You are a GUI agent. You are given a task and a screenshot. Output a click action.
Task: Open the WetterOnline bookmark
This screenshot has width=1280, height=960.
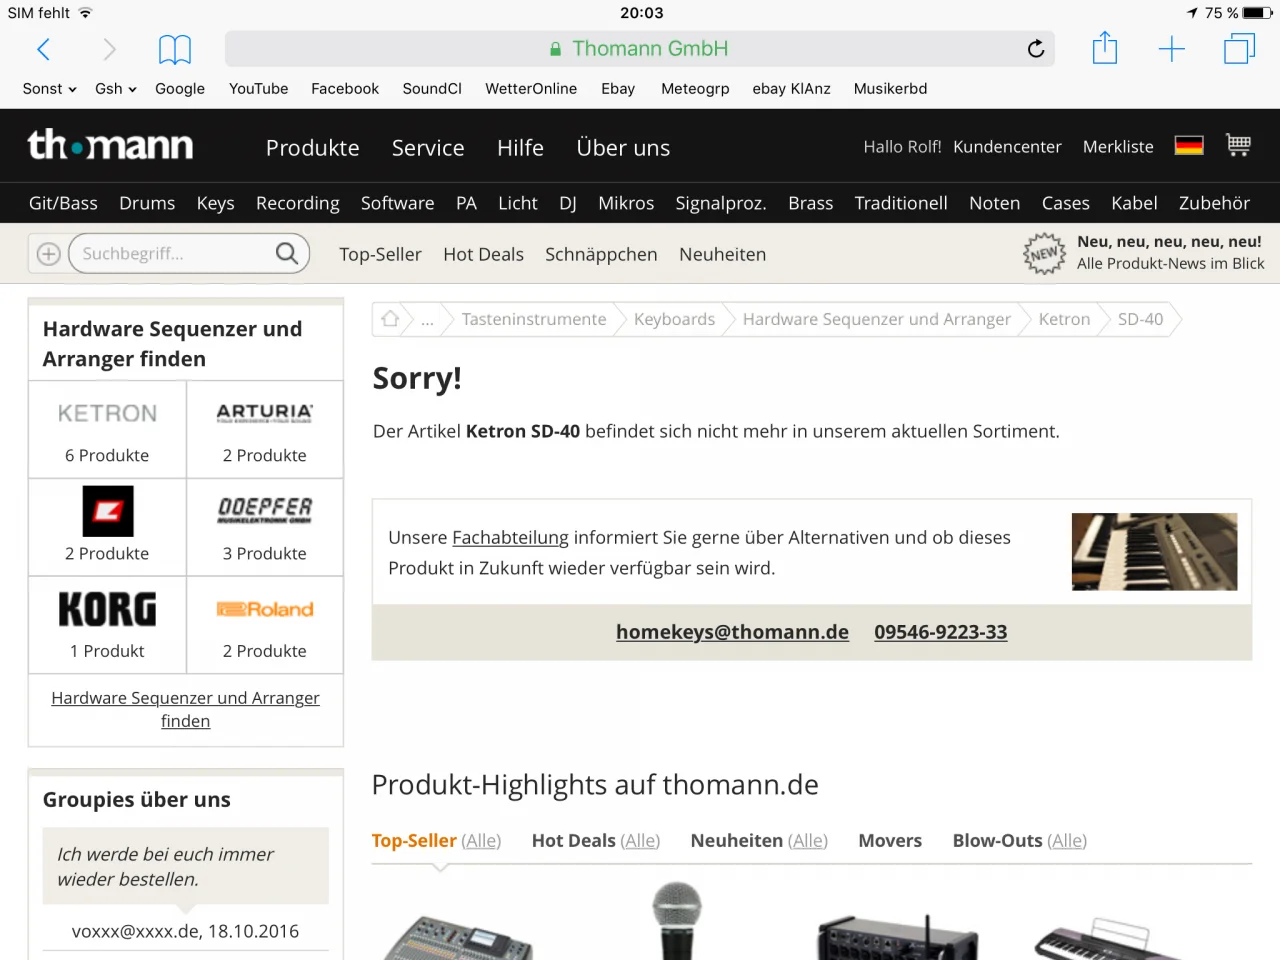coord(531,89)
